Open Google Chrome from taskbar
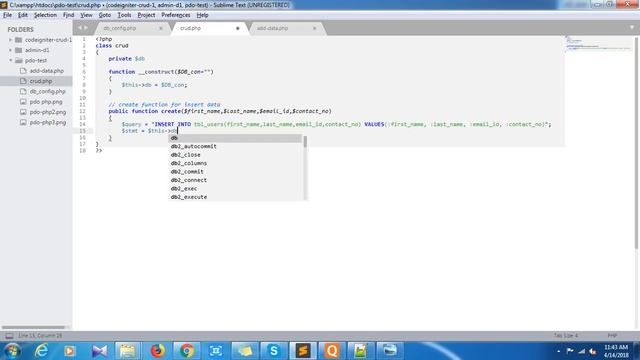Viewport: 640px width, 360px height. point(187,351)
